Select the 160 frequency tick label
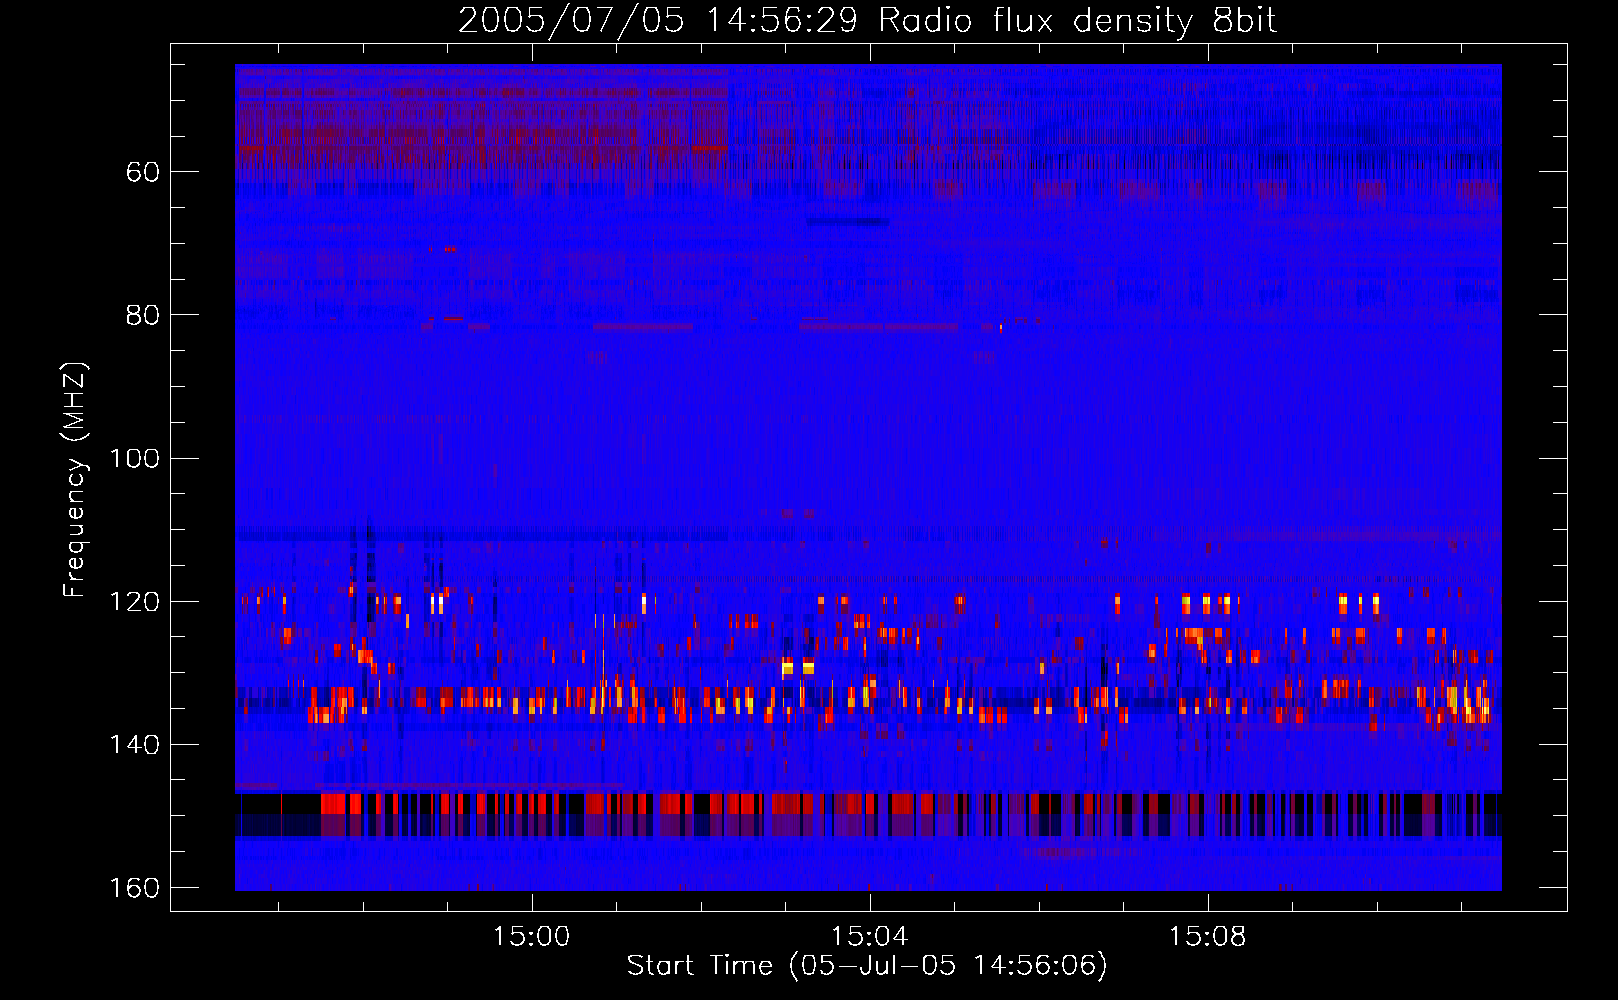 click(x=135, y=888)
